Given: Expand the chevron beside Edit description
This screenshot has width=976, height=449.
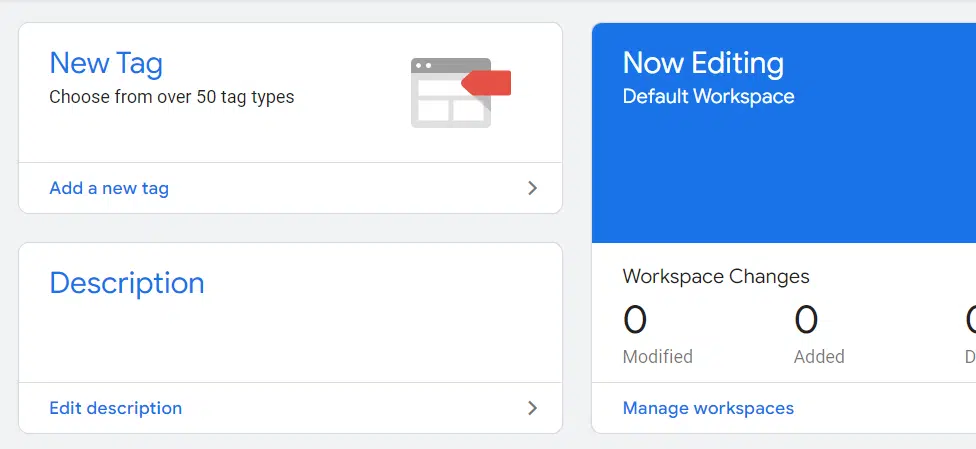Looking at the screenshot, I should [532, 408].
